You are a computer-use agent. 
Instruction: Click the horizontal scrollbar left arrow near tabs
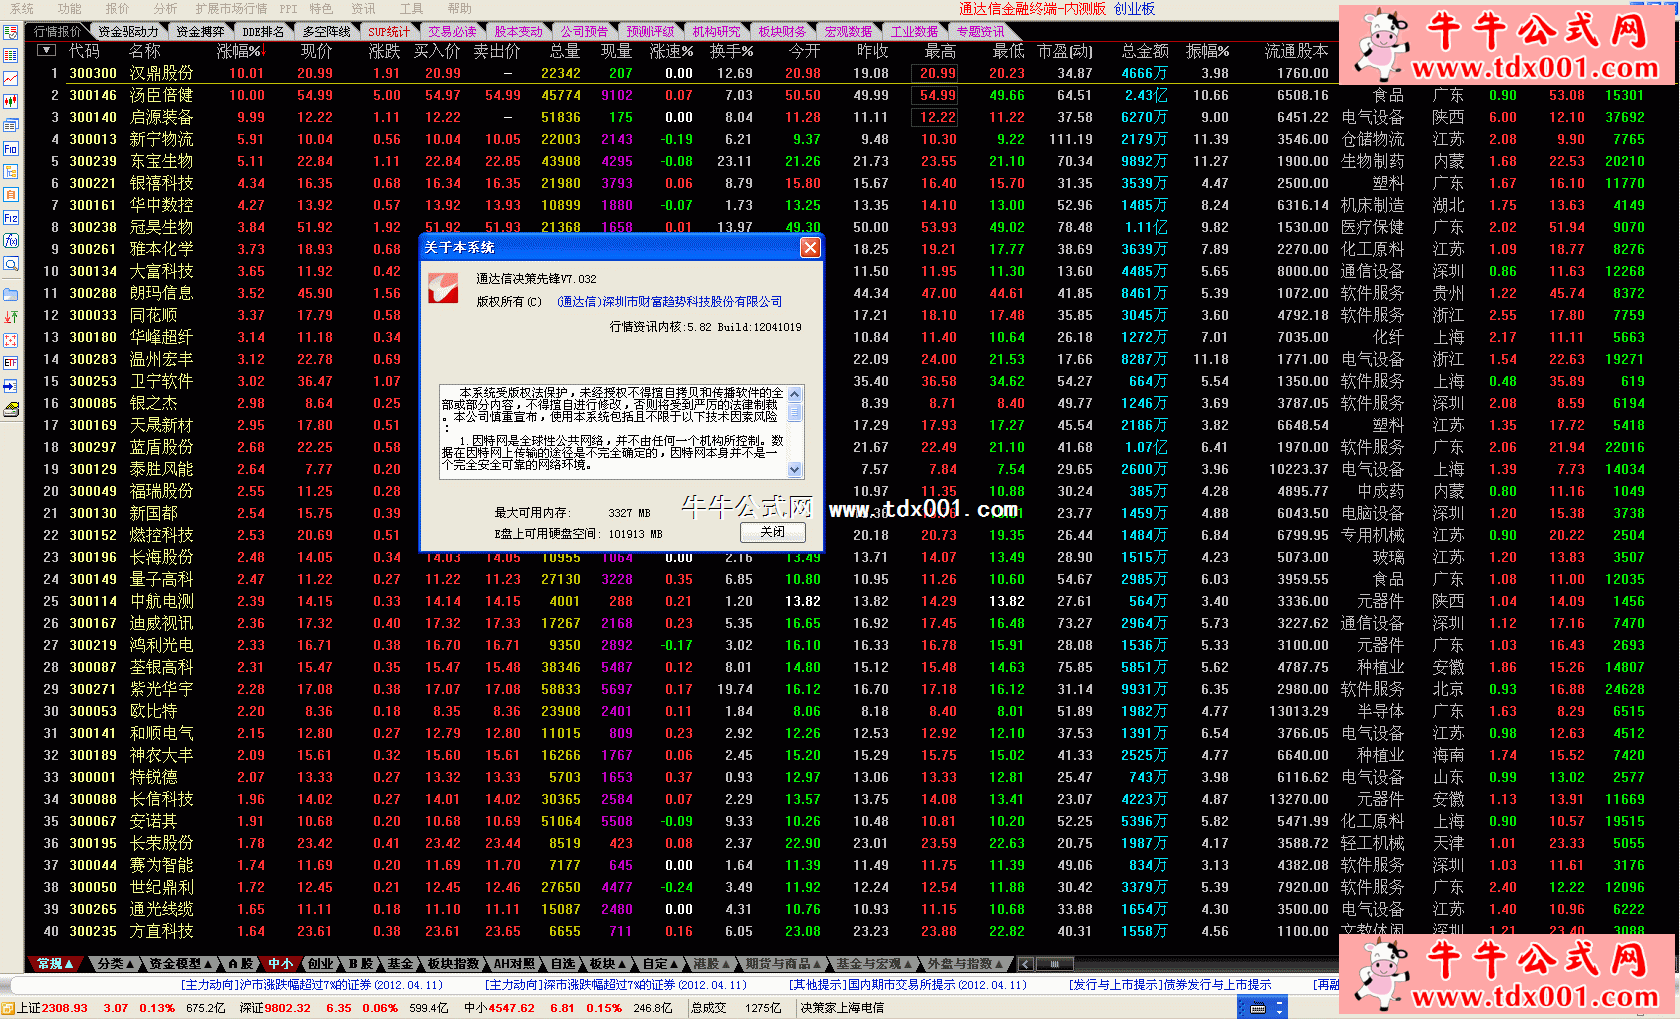[1025, 964]
